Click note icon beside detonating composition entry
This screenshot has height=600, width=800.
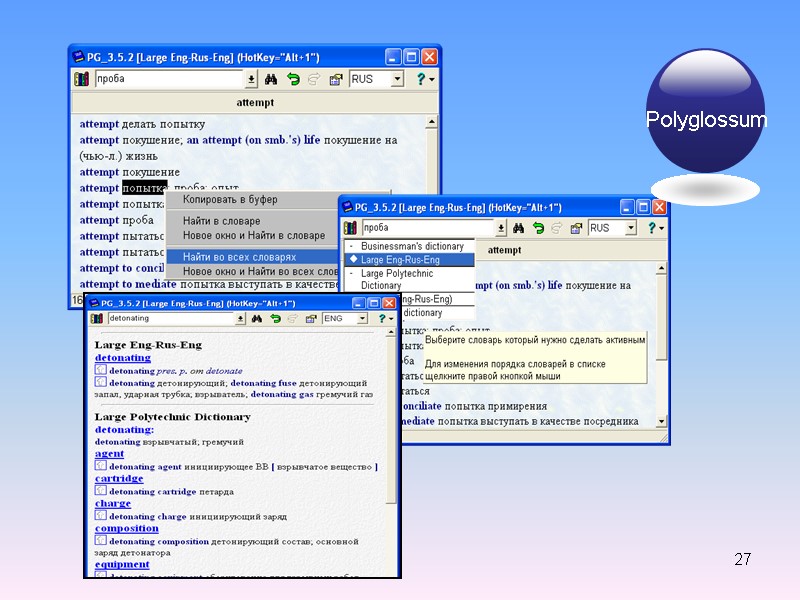point(101,540)
